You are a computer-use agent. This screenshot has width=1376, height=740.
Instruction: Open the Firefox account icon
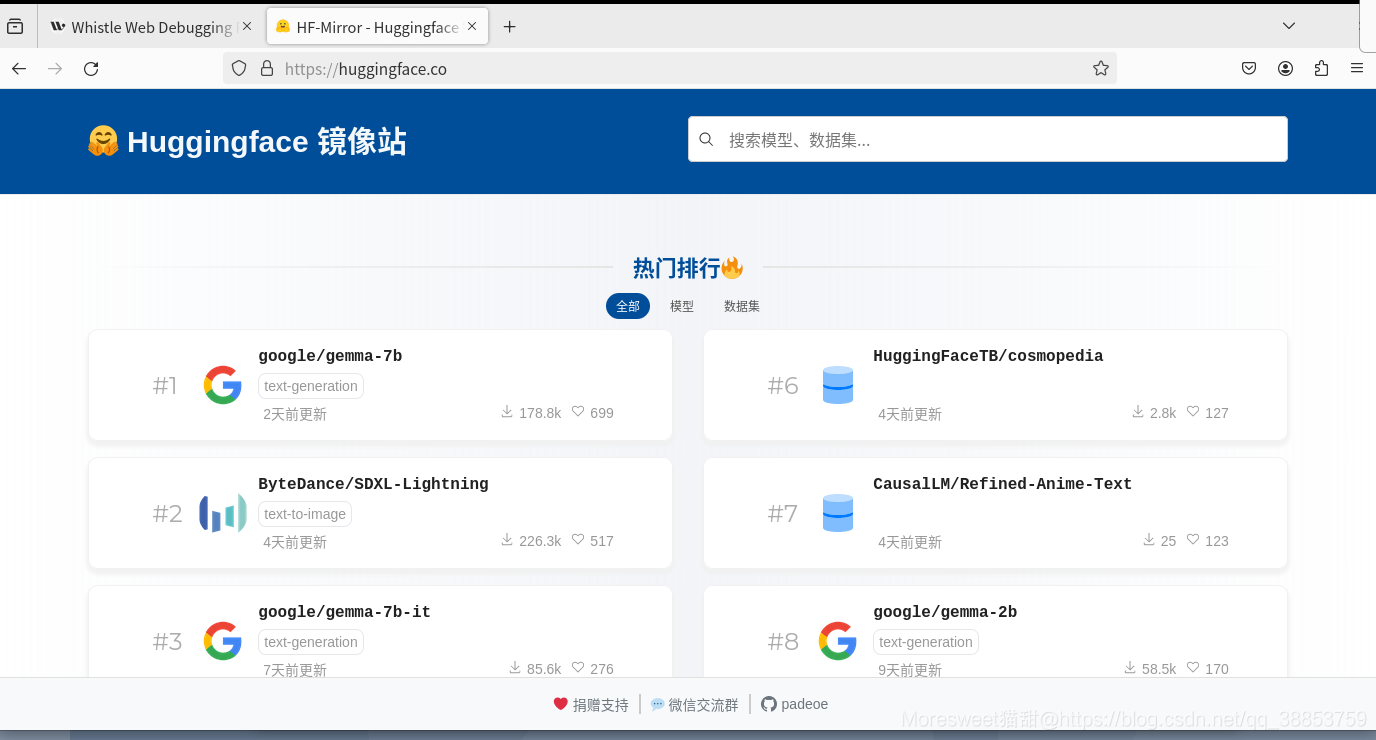[x=1285, y=69]
